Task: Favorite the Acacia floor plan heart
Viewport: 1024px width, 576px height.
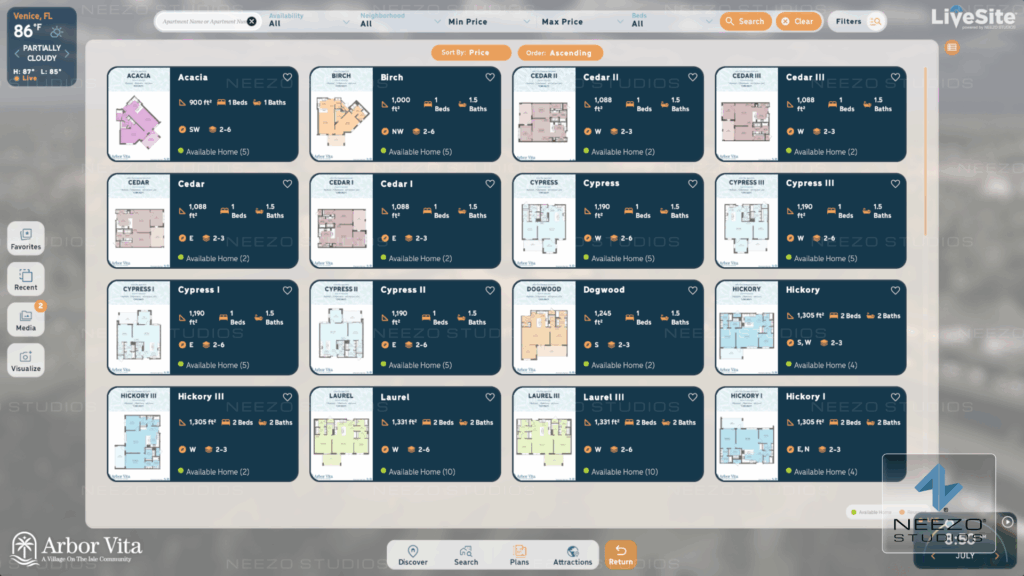Action: [x=287, y=77]
